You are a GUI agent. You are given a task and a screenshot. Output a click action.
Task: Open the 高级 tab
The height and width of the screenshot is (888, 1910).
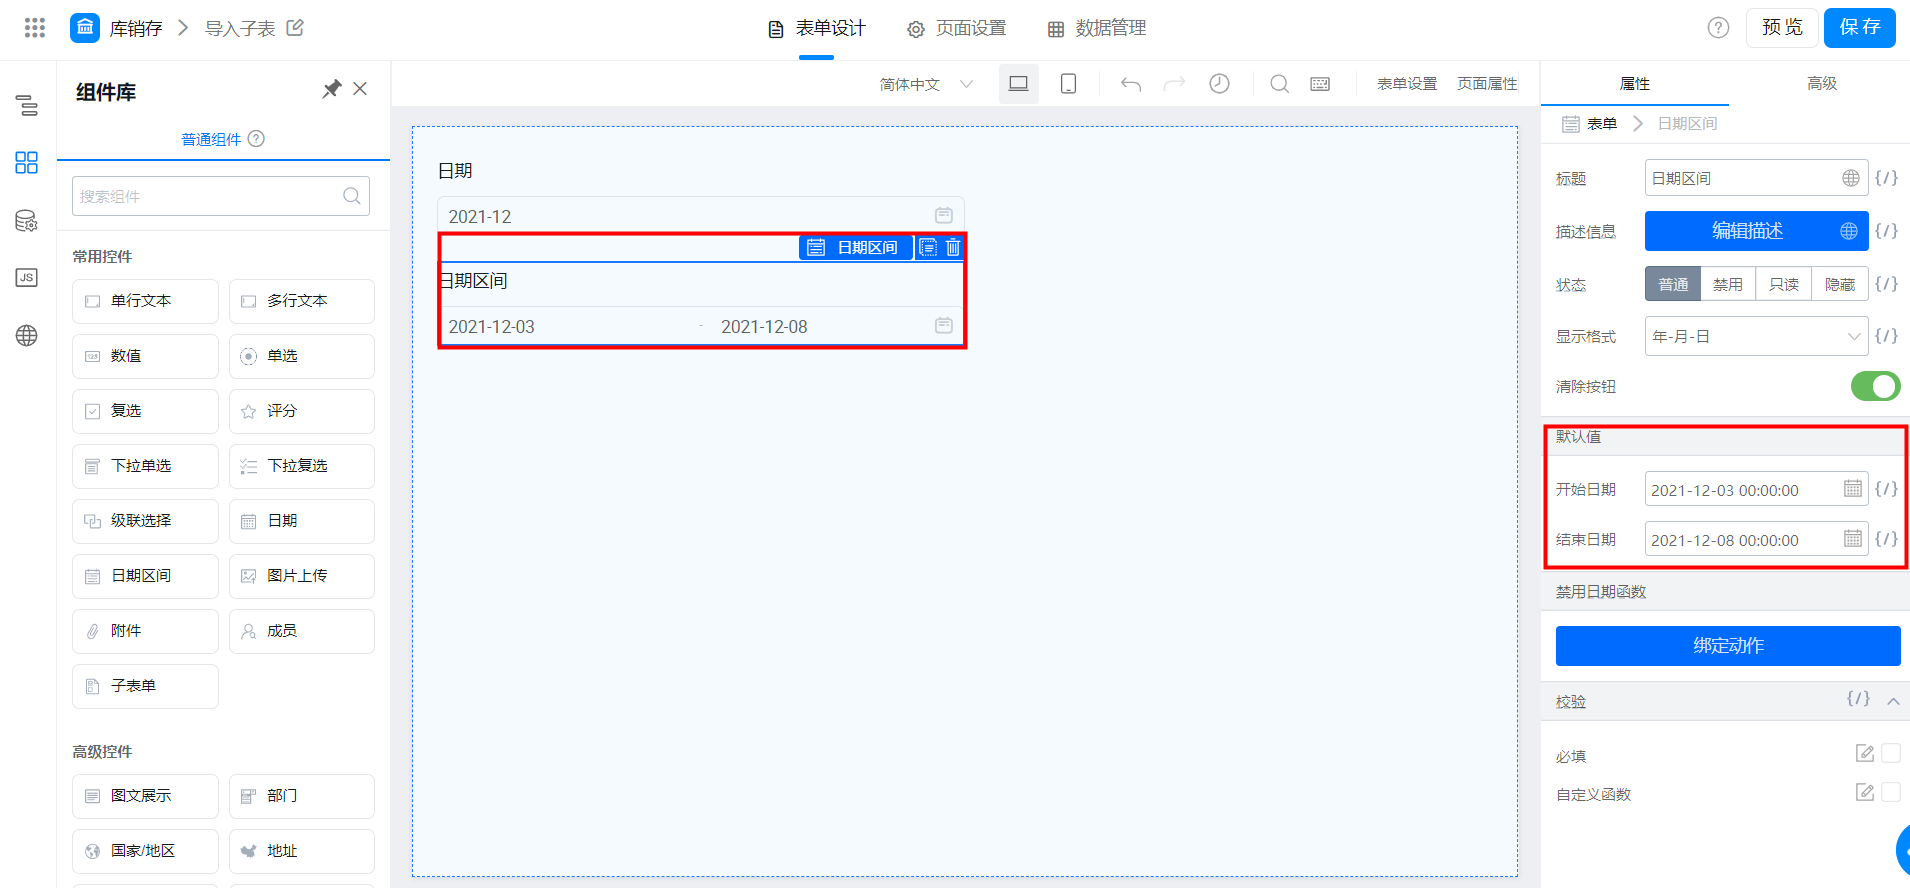pyautogui.click(x=1822, y=84)
